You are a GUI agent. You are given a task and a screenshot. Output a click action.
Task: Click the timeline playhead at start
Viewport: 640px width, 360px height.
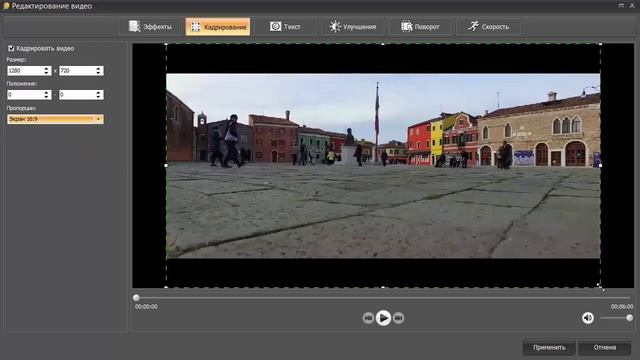(136, 298)
